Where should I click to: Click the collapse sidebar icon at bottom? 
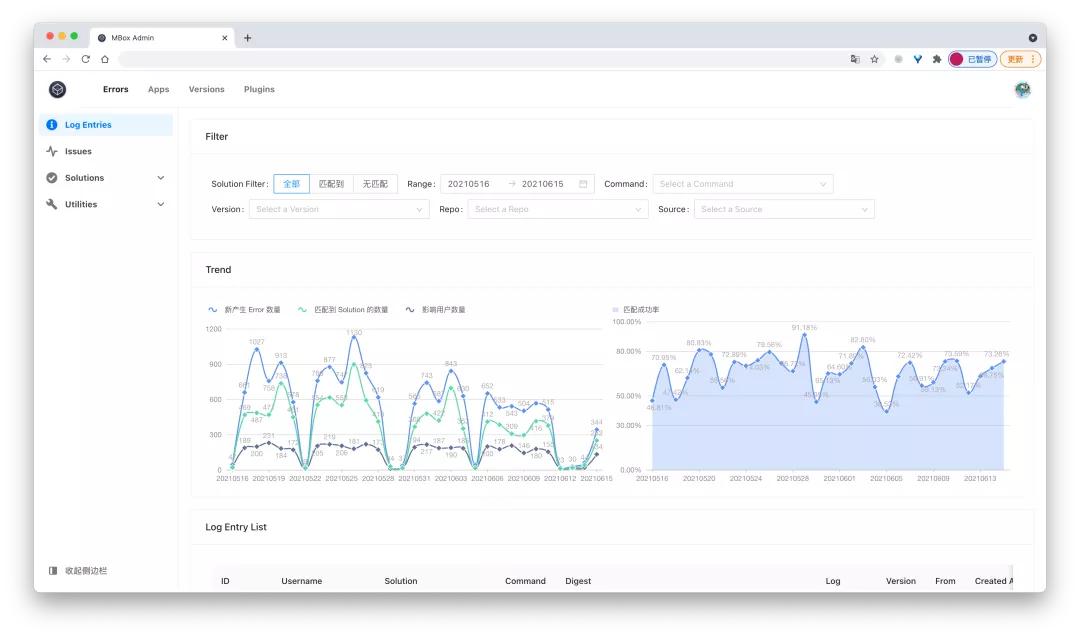click(x=53, y=571)
